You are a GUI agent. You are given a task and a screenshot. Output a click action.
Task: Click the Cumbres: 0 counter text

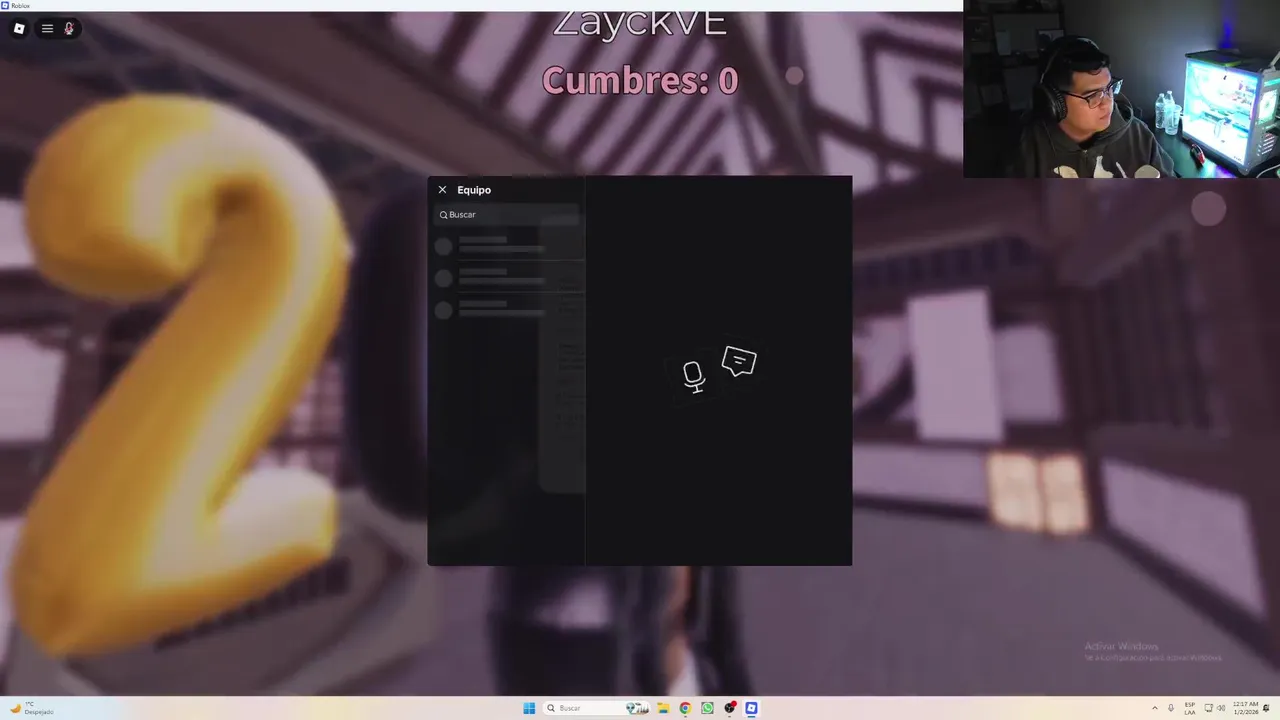pyautogui.click(x=640, y=80)
